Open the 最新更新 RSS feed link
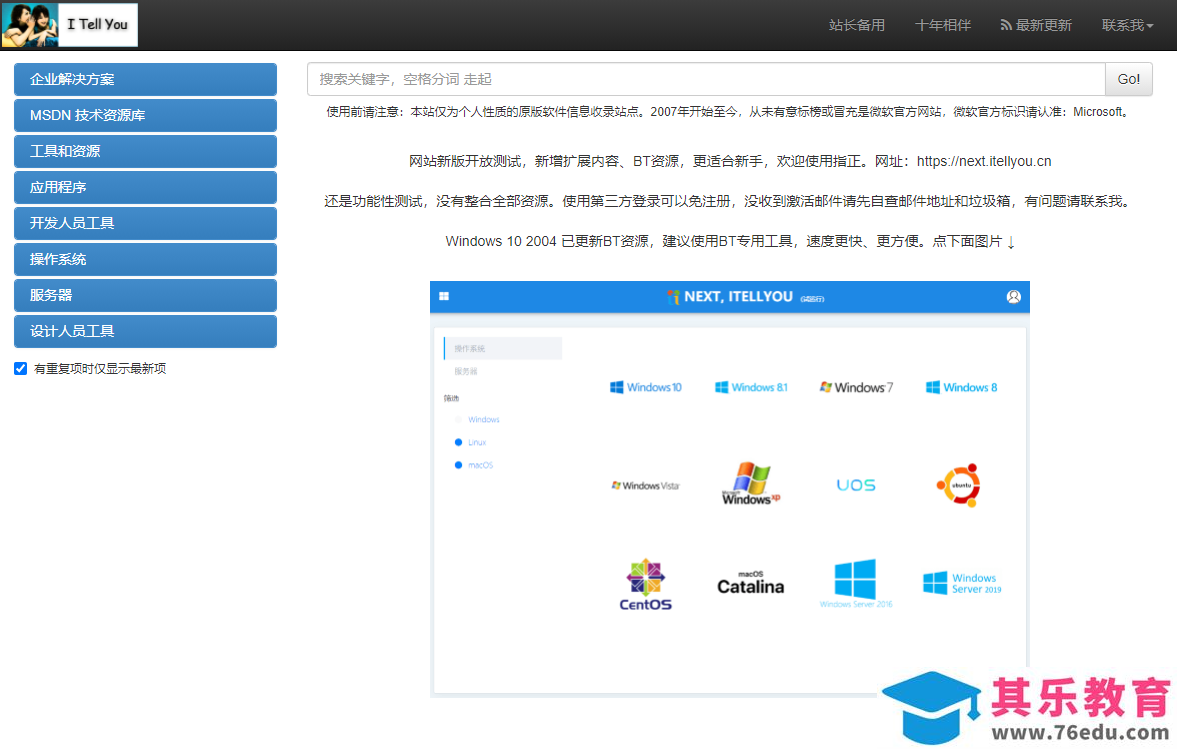The image size is (1177, 749). pos(1036,25)
